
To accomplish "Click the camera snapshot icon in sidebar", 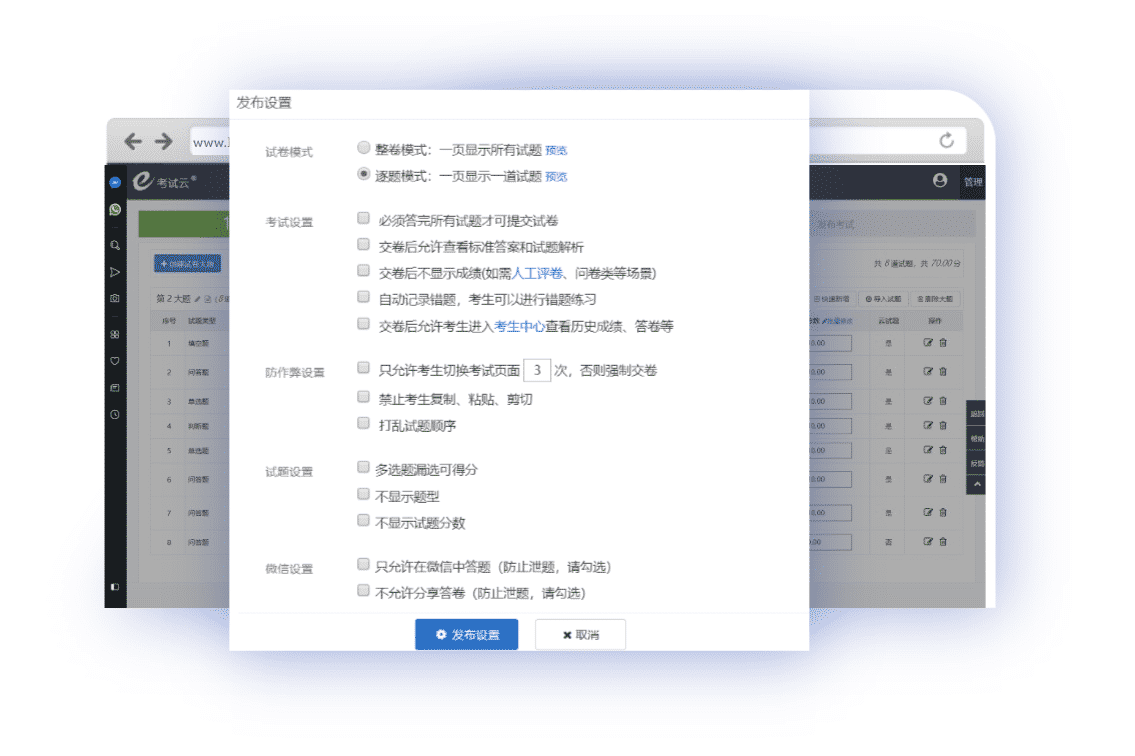I will [x=115, y=298].
